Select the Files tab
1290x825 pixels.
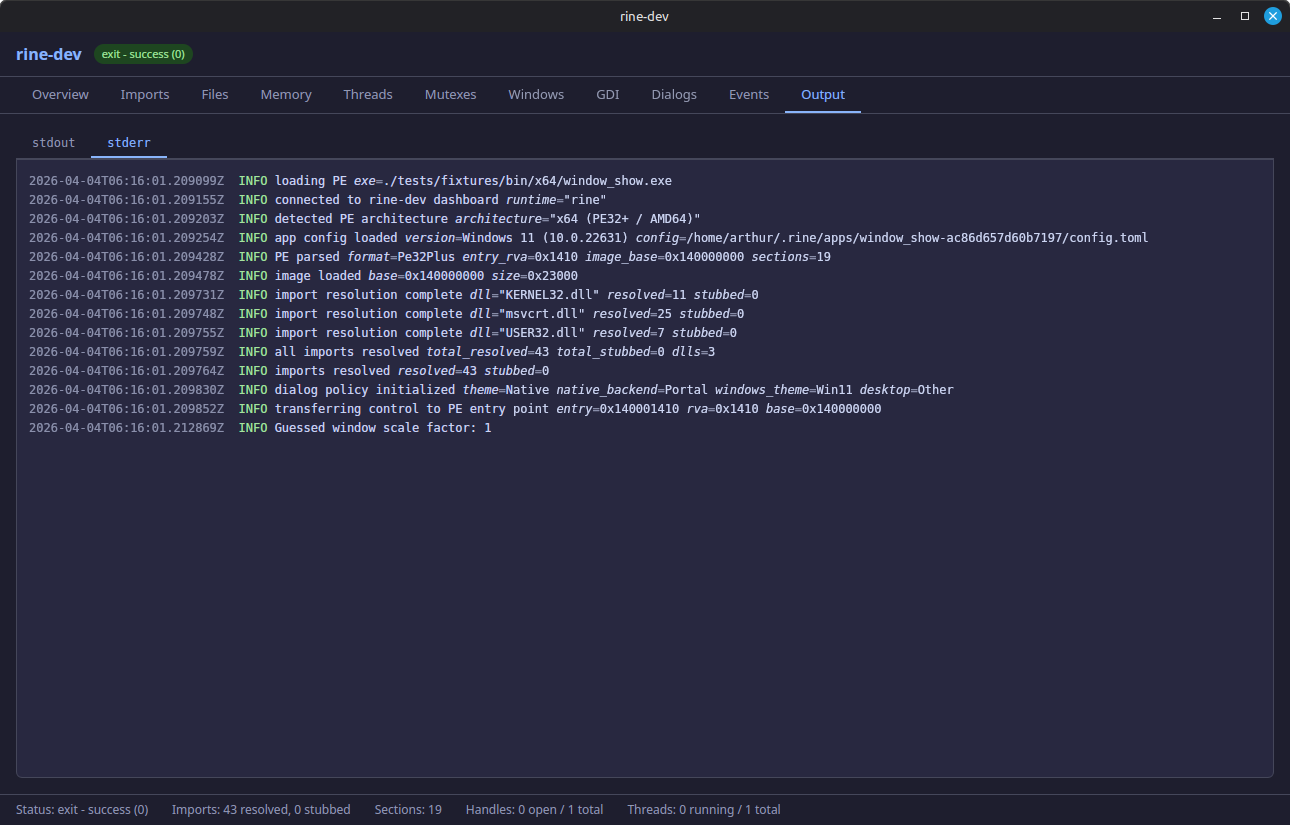[x=214, y=94]
